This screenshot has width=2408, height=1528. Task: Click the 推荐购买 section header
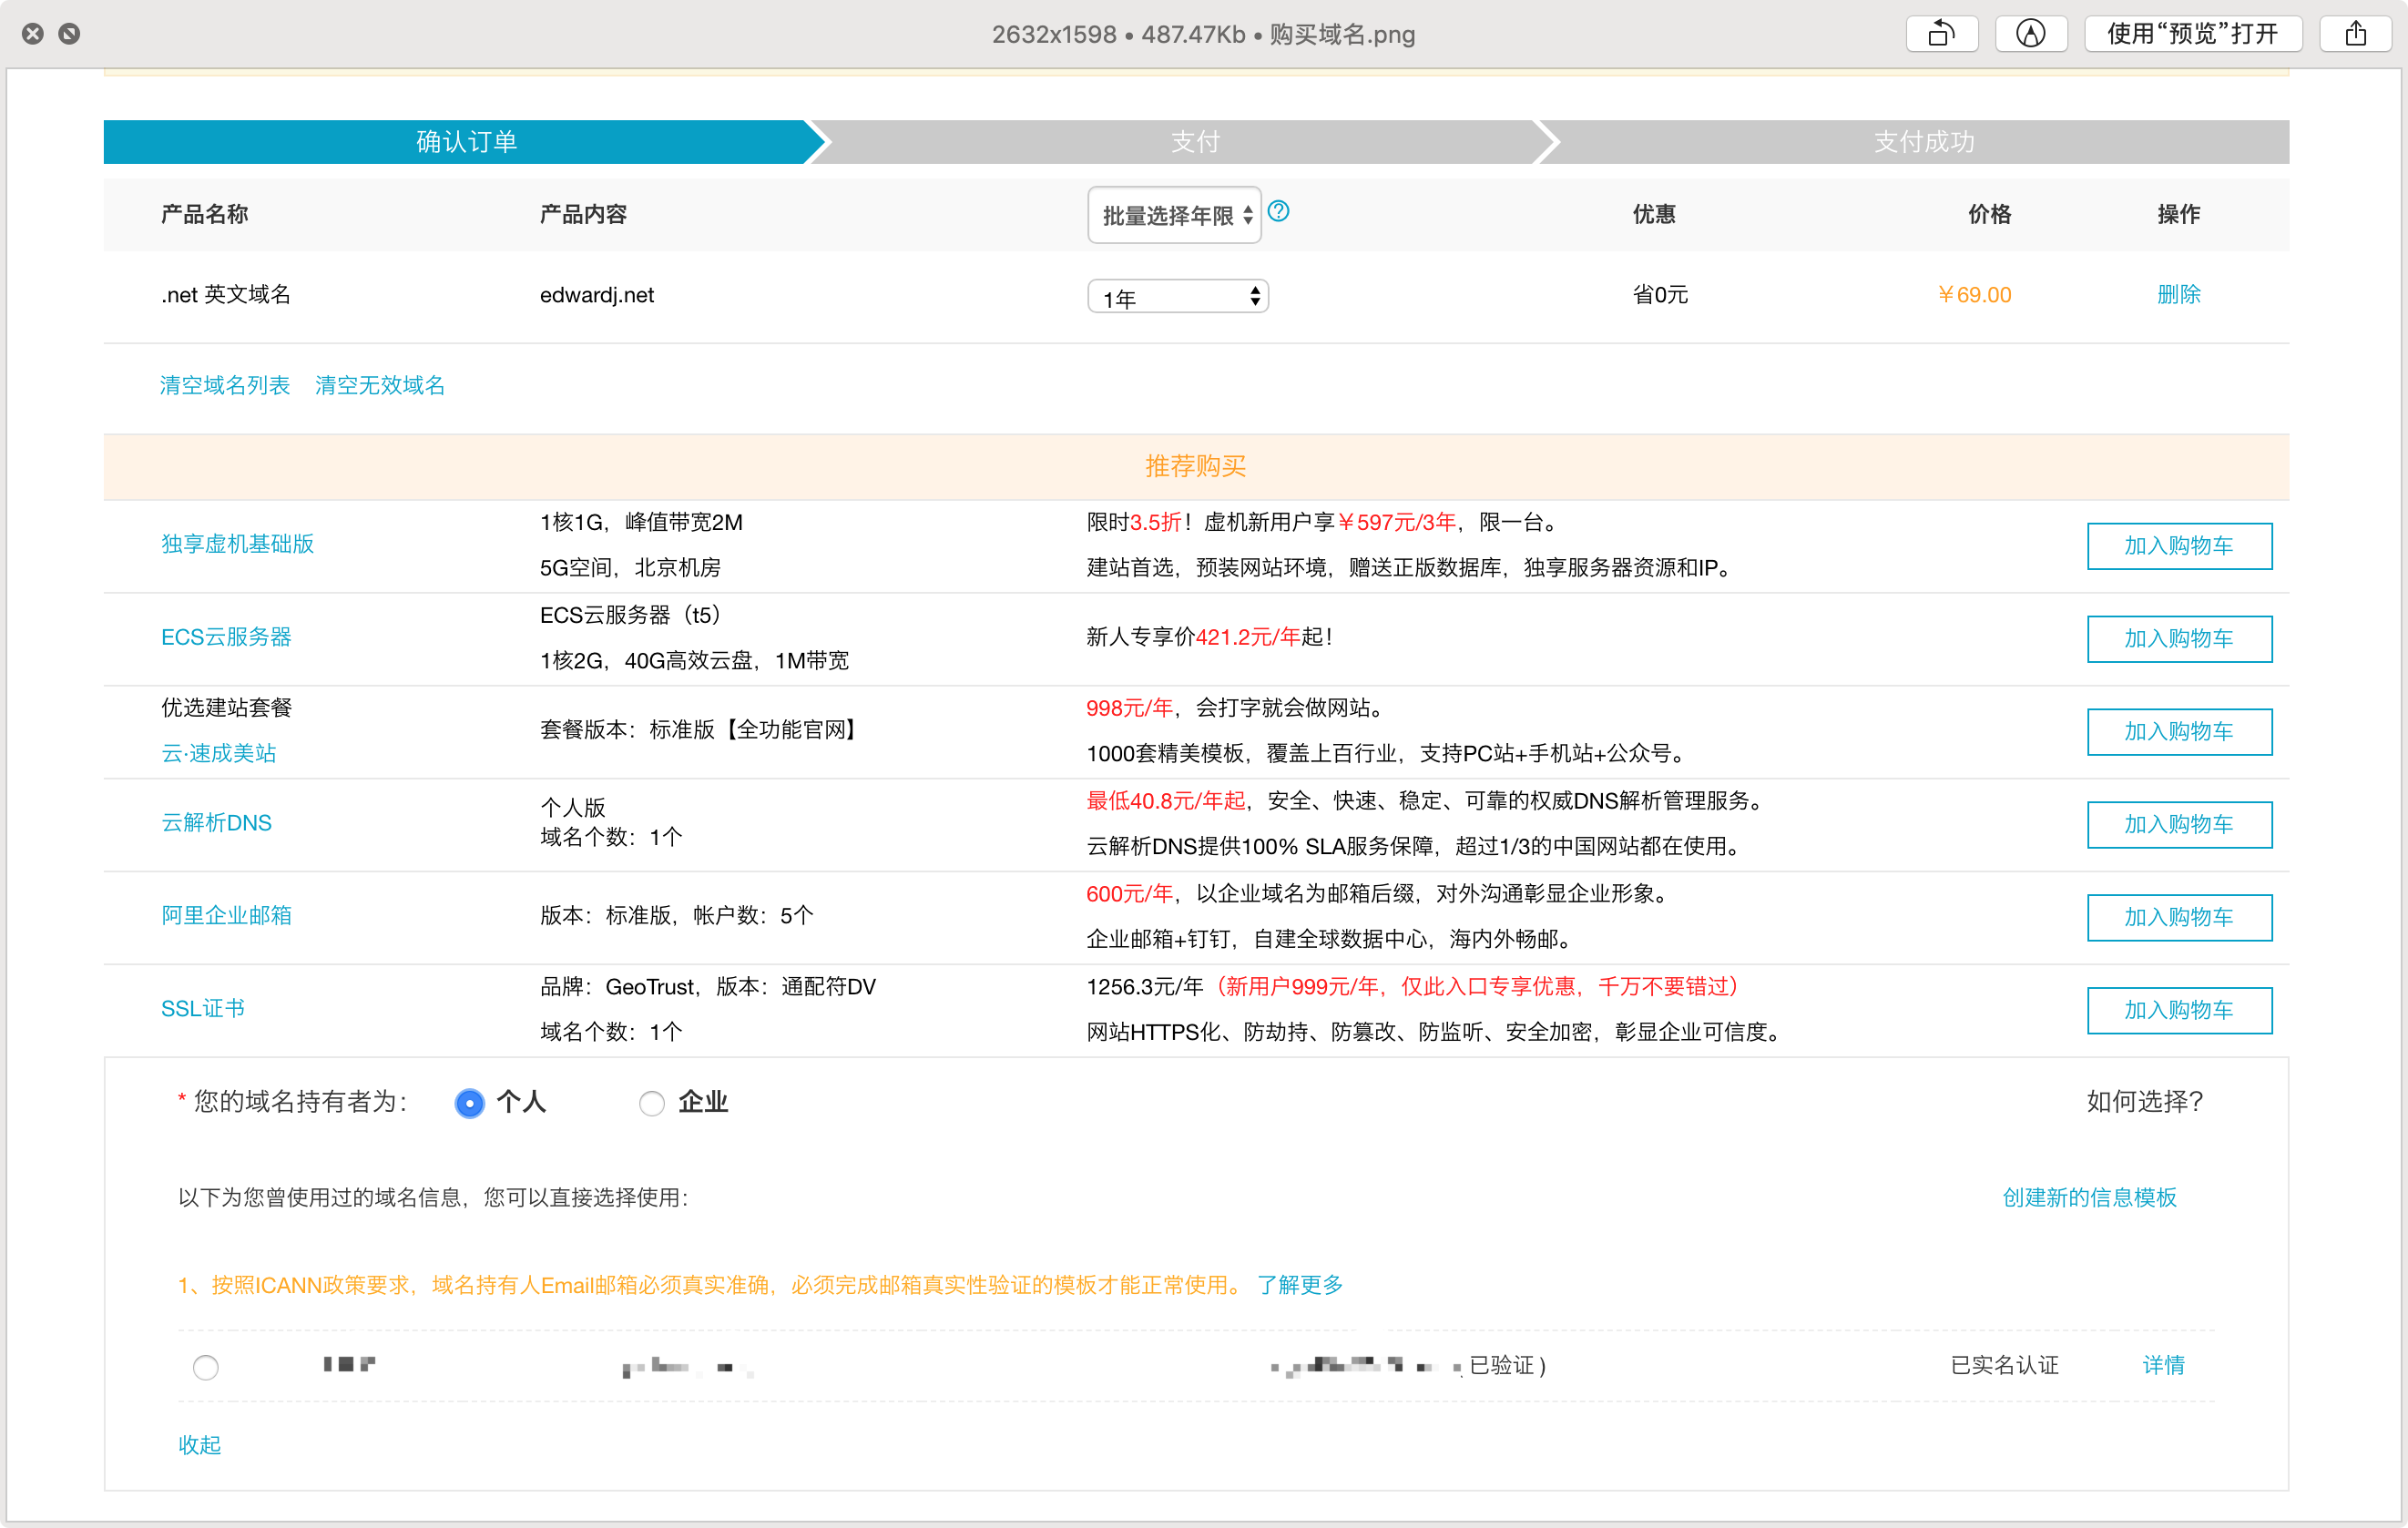(1195, 466)
